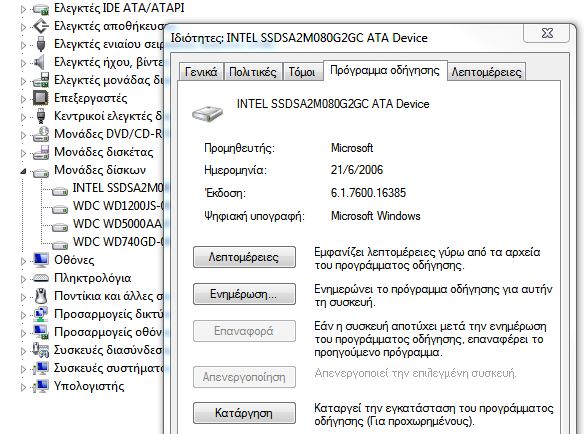Click the Υπολογιστής computer icon
The height and width of the screenshot is (434, 584).
tap(41, 386)
